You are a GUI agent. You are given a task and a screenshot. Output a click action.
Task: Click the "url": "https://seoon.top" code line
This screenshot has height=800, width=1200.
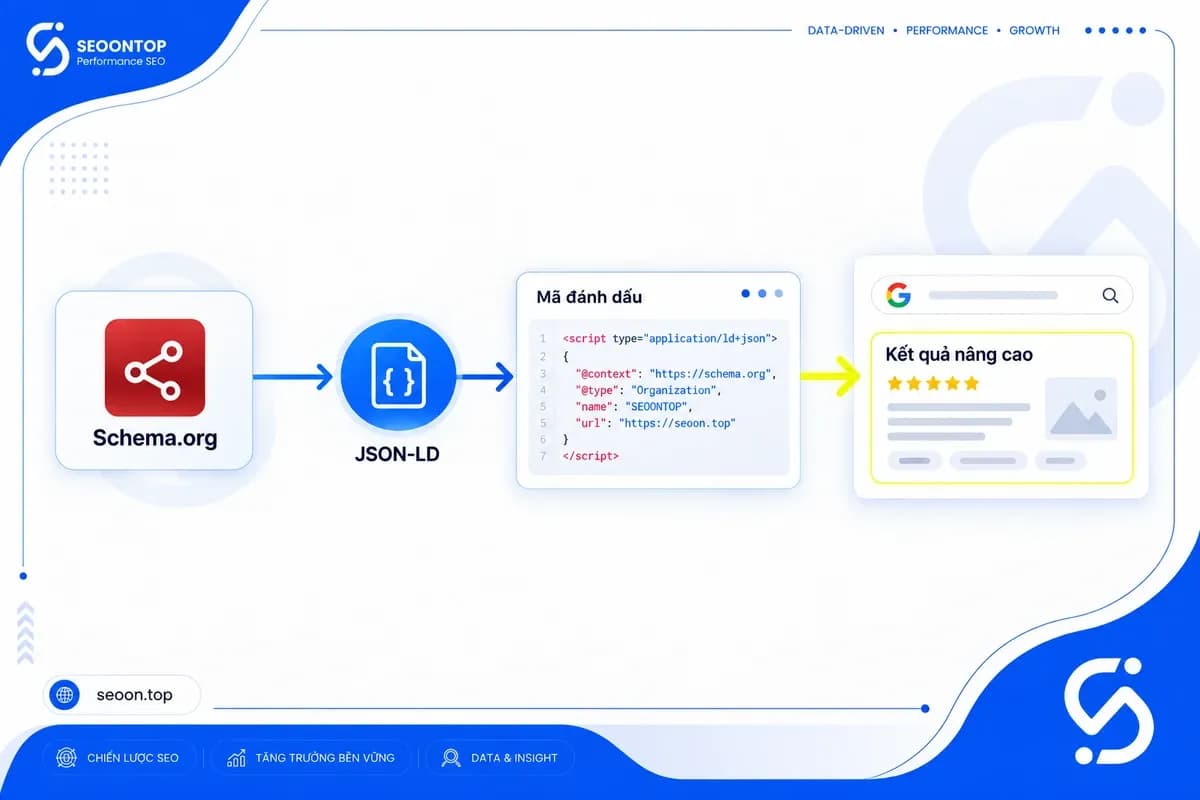(x=655, y=423)
